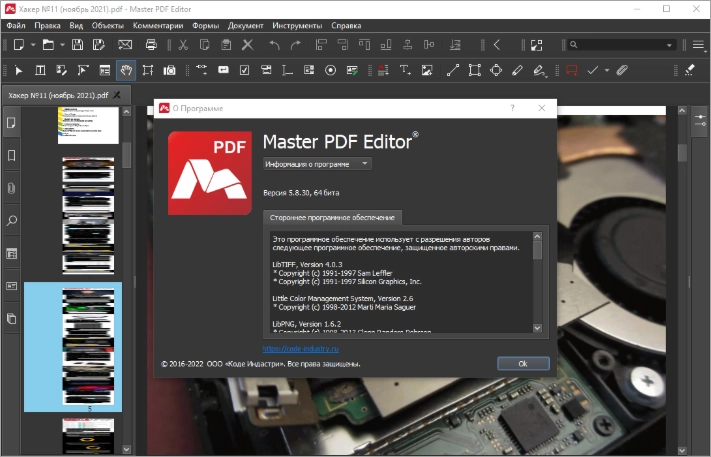711x457 pixels.
Task: Click the LibTIFF, Version 4.0.3 line
Action: 307,264
